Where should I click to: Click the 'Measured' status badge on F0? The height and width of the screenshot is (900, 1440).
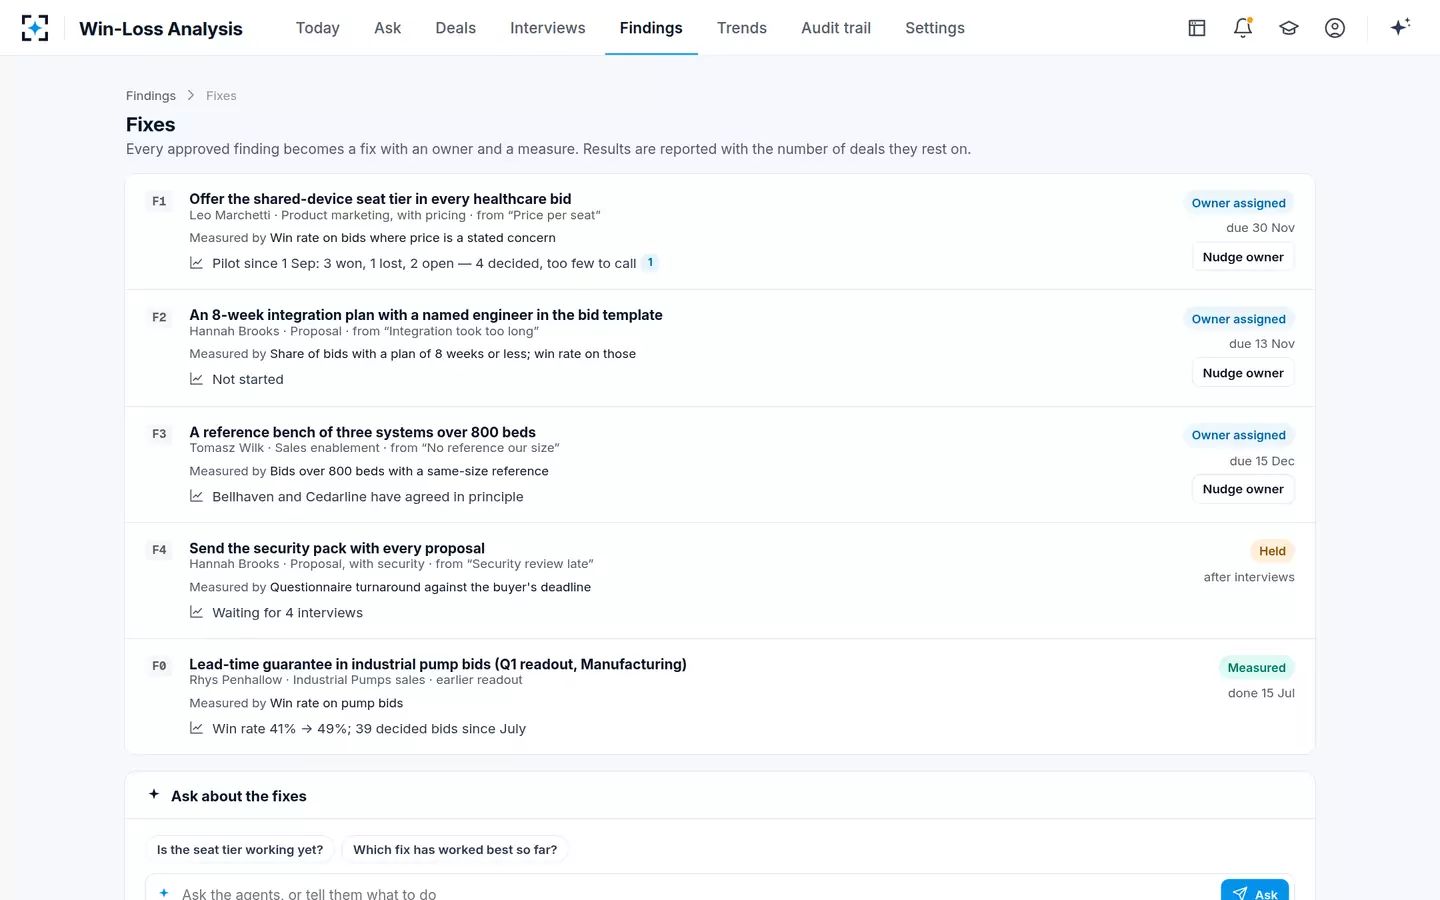(x=1256, y=667)
